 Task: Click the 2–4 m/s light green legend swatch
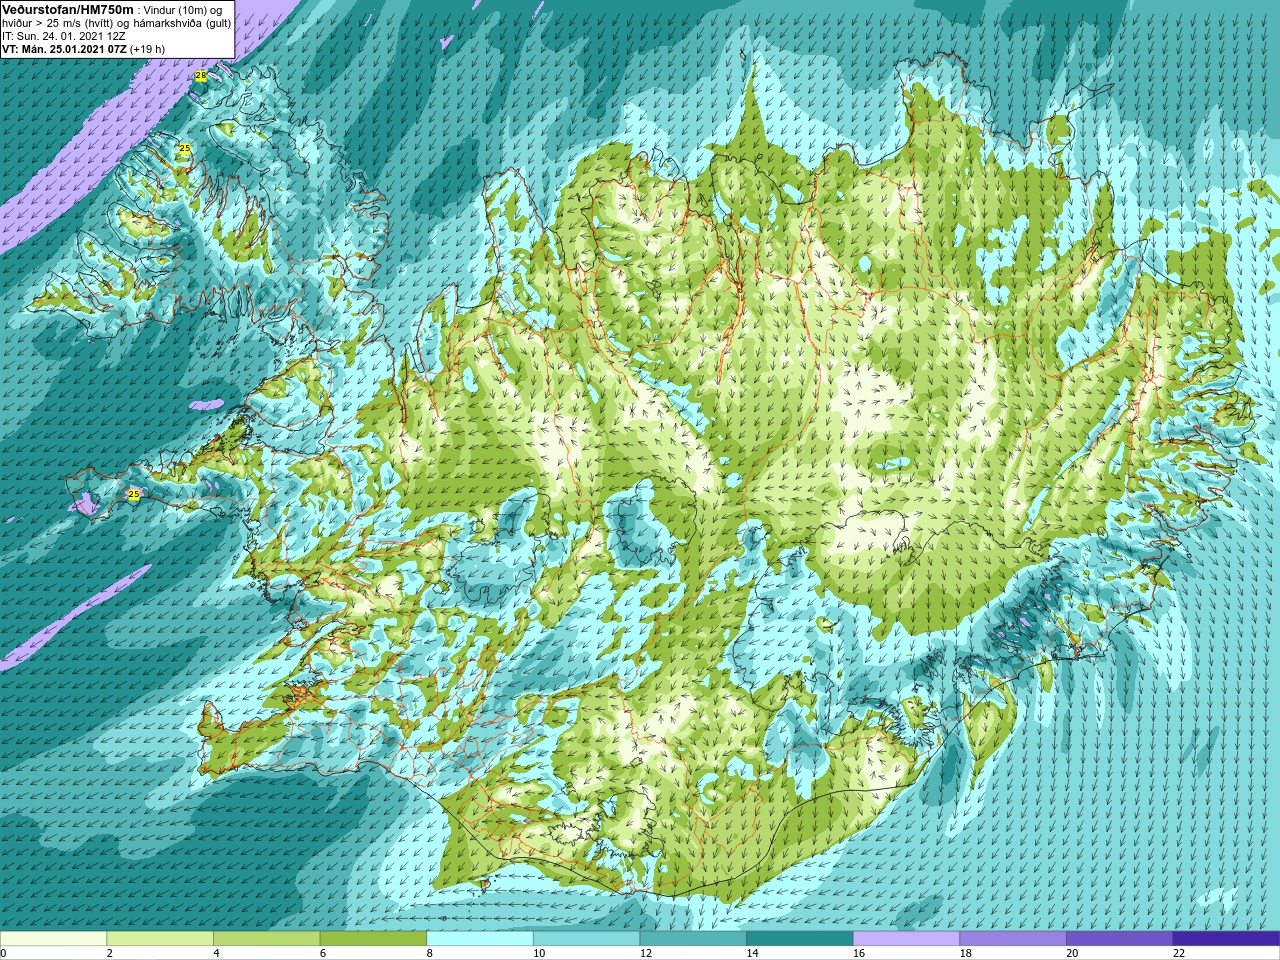(x=160, y=939)
